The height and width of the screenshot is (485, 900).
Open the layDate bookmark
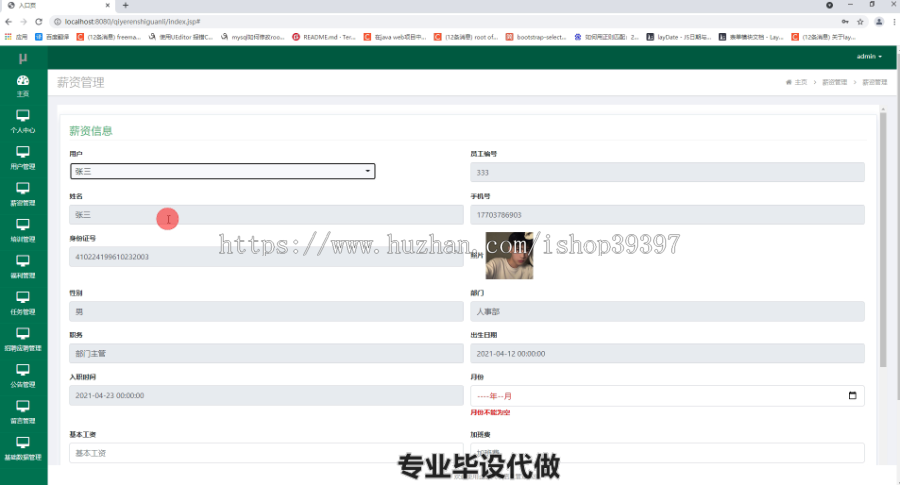679,37
